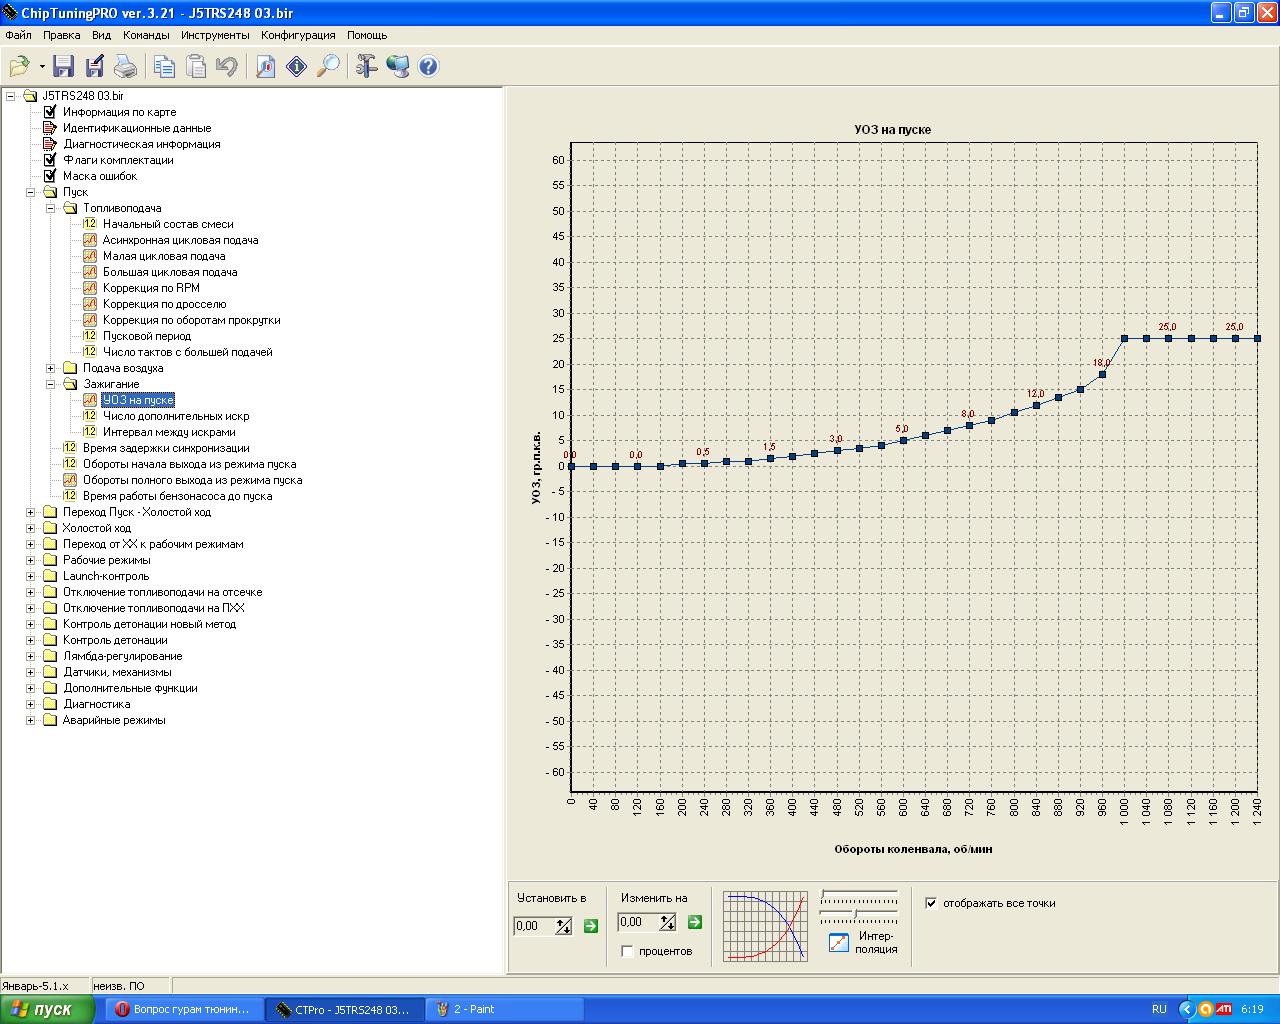Collapse the 'Топливоподача' tree folder
Screen dimensions: 1280x1024
51,208
